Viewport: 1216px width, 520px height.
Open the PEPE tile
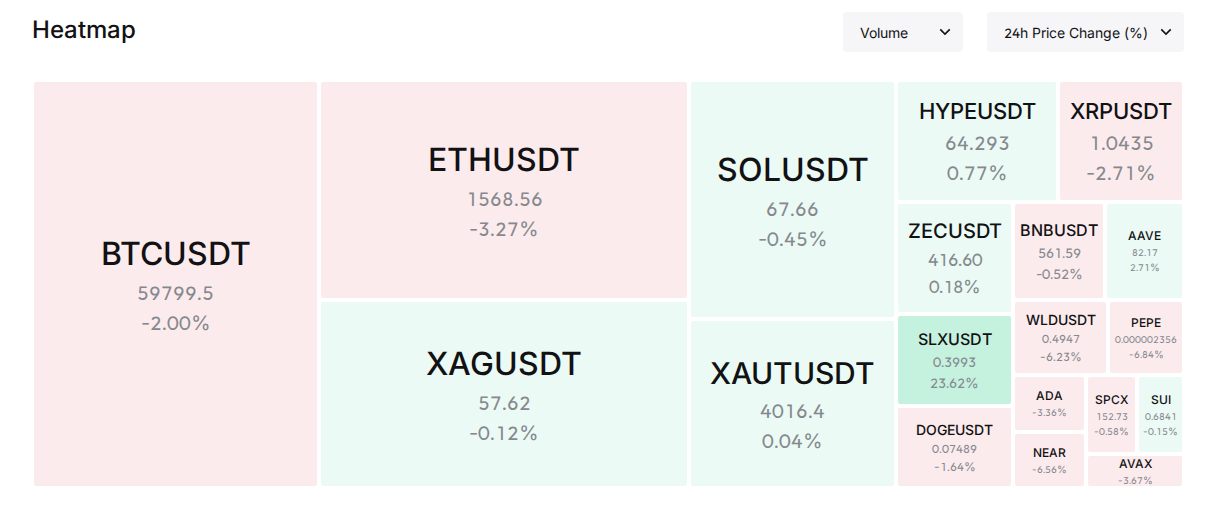click(x=1146, y=338)
